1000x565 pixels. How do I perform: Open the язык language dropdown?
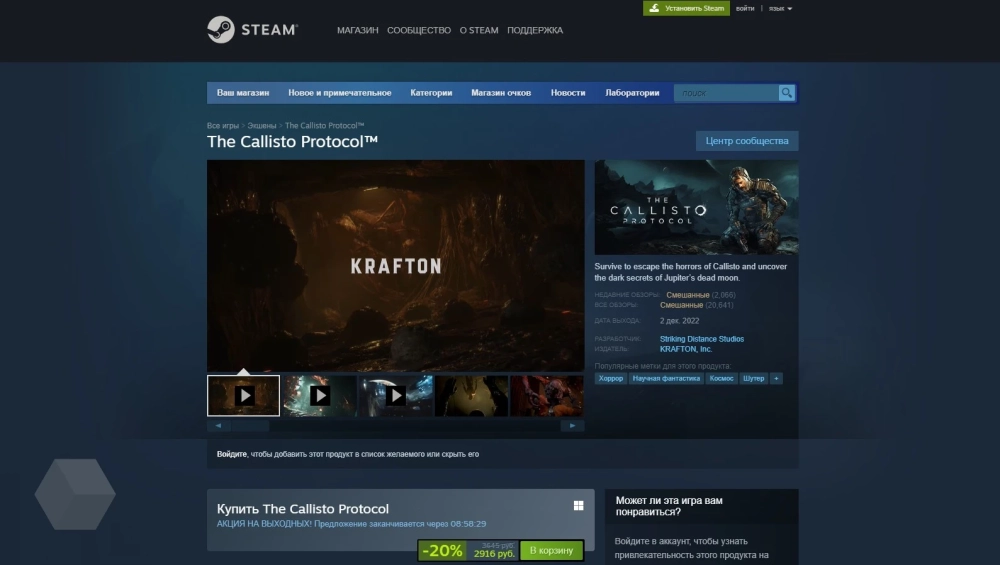click(780, 8)
